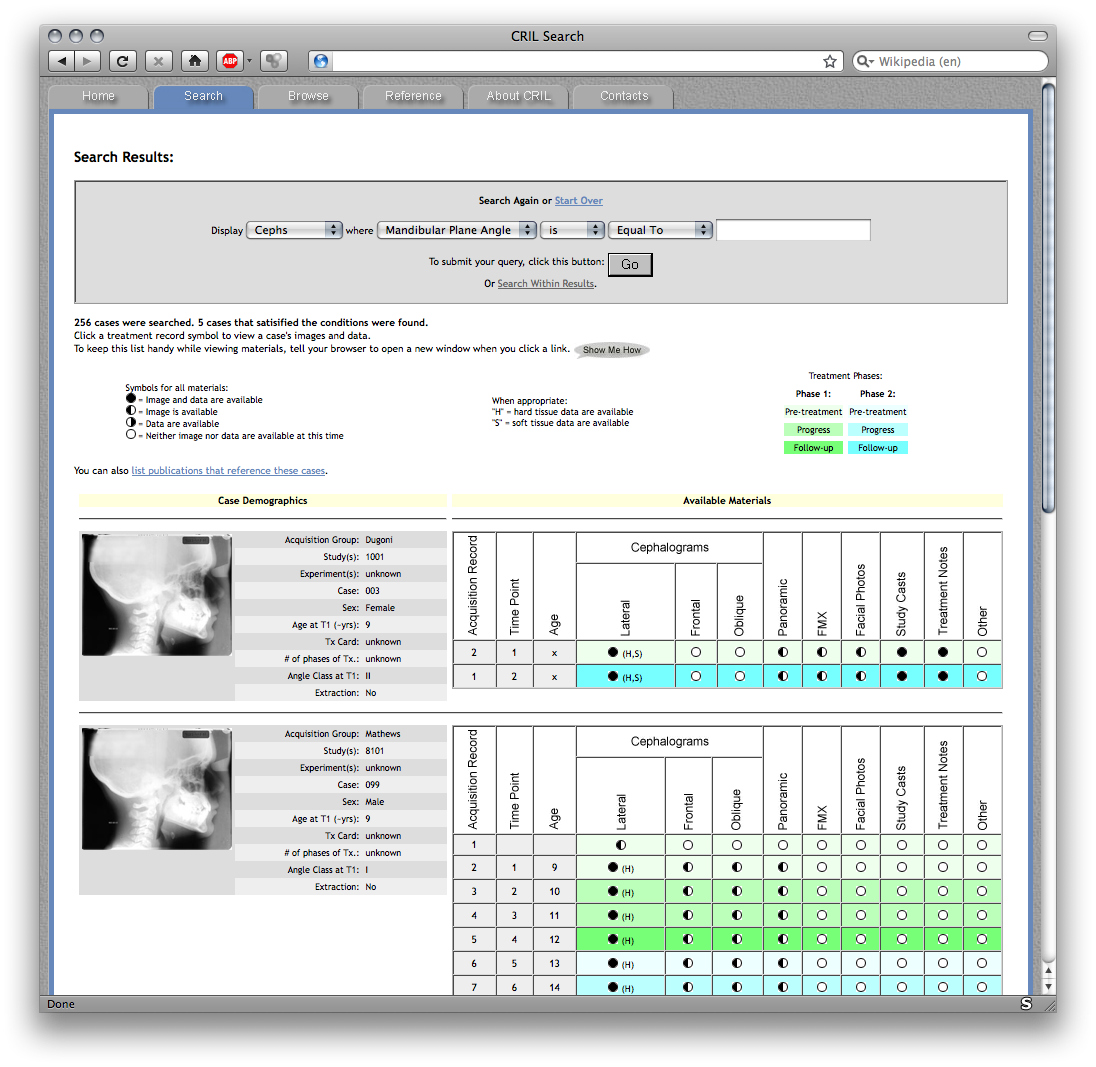Screen dimensions: 1096x1067
Task: Click the Follow-up green Phase 1 color legend
Action: coord(813,448)
